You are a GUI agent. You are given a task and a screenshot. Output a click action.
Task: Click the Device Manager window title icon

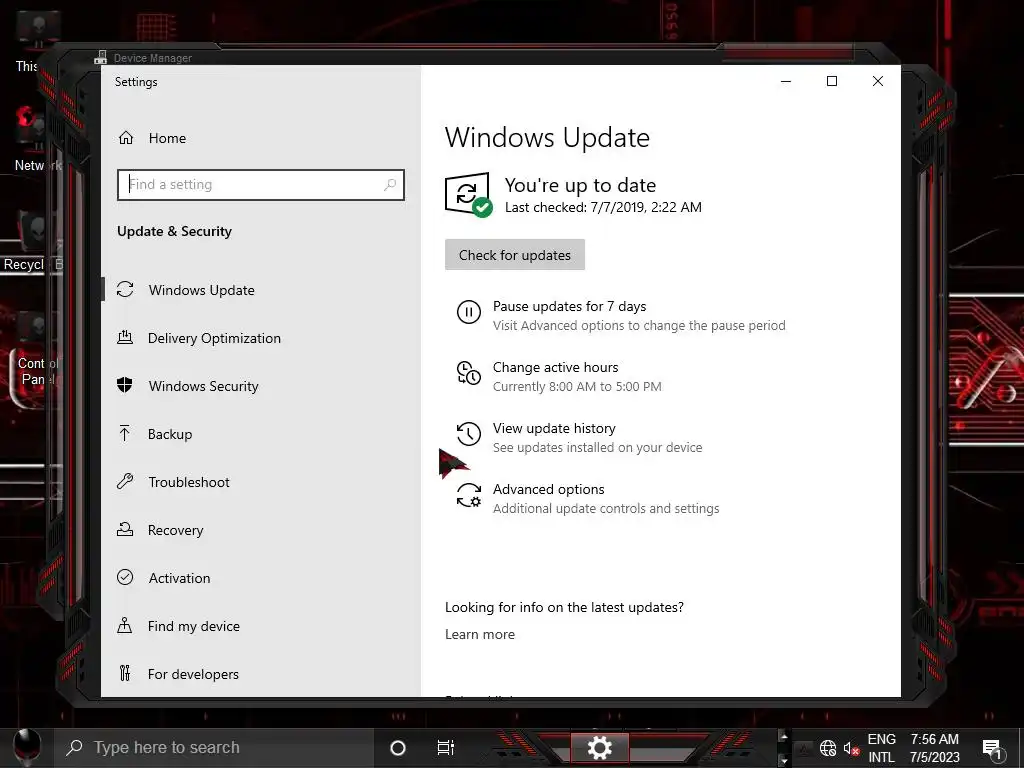[101, 57]
